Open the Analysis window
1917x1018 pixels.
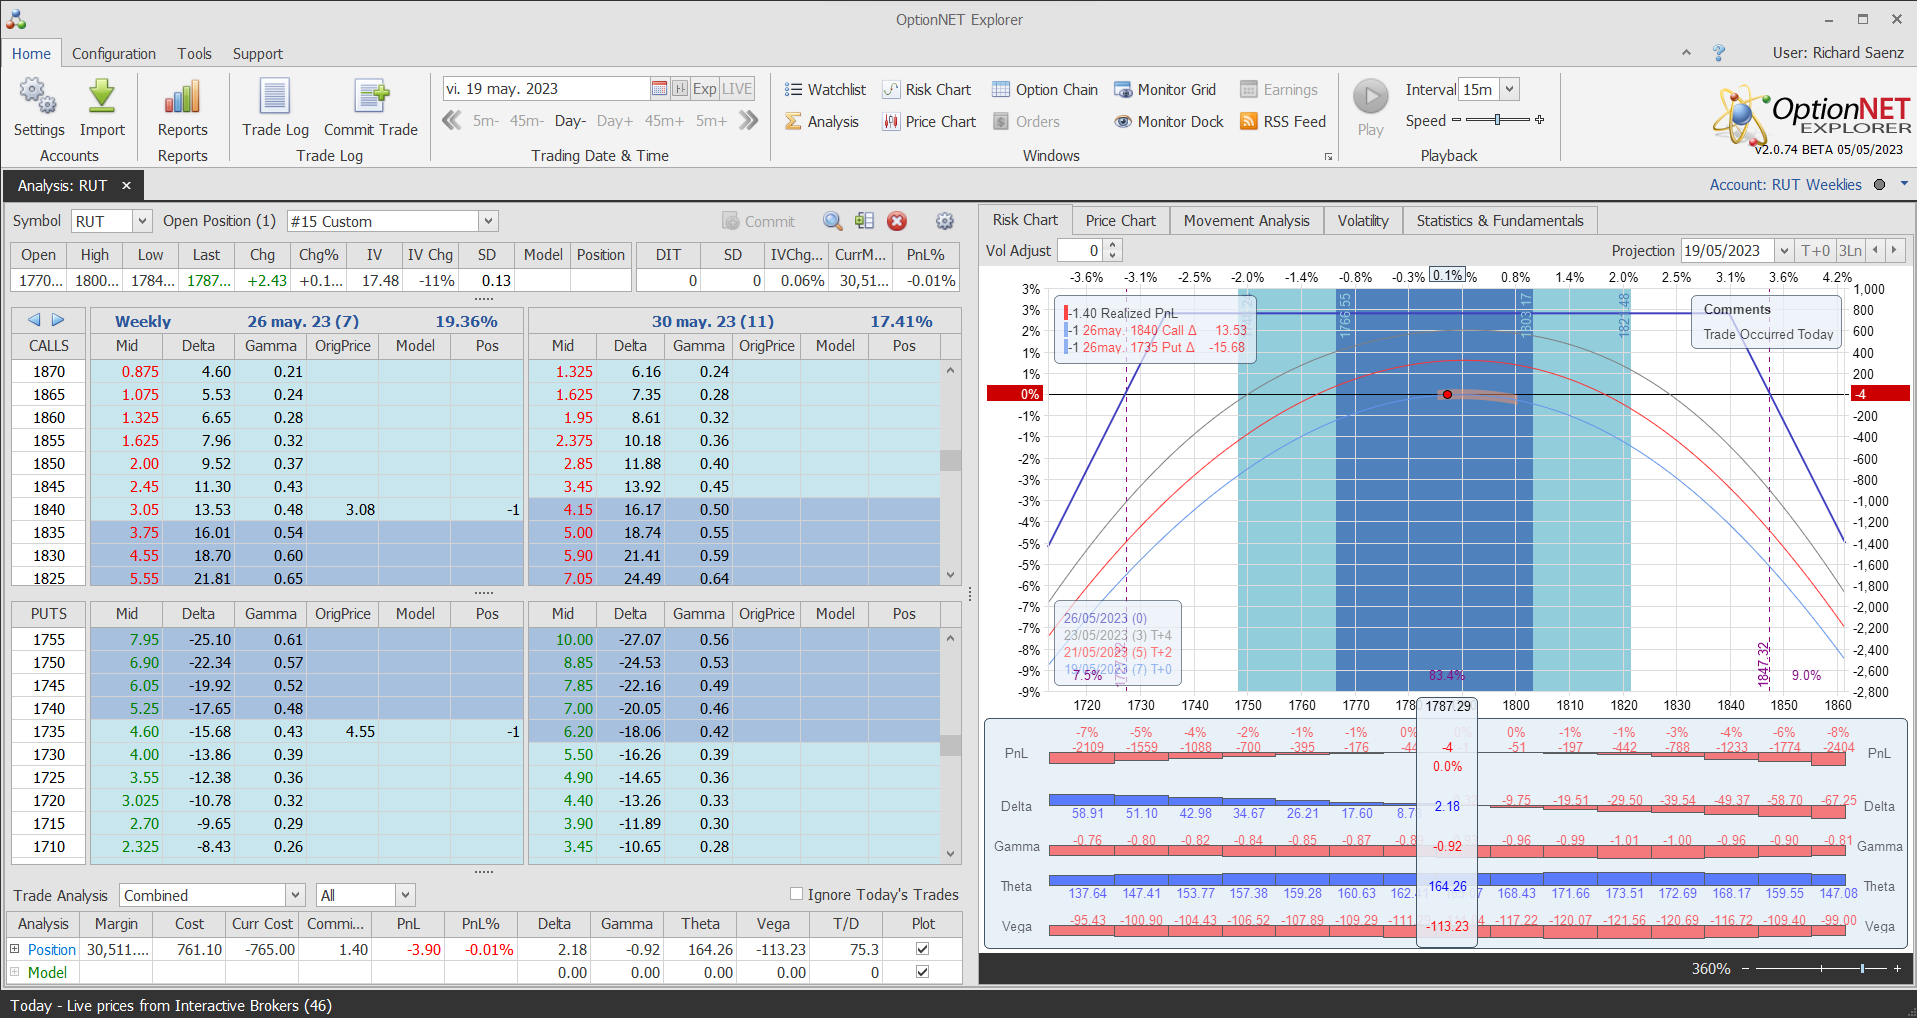(x=822, y=122)
